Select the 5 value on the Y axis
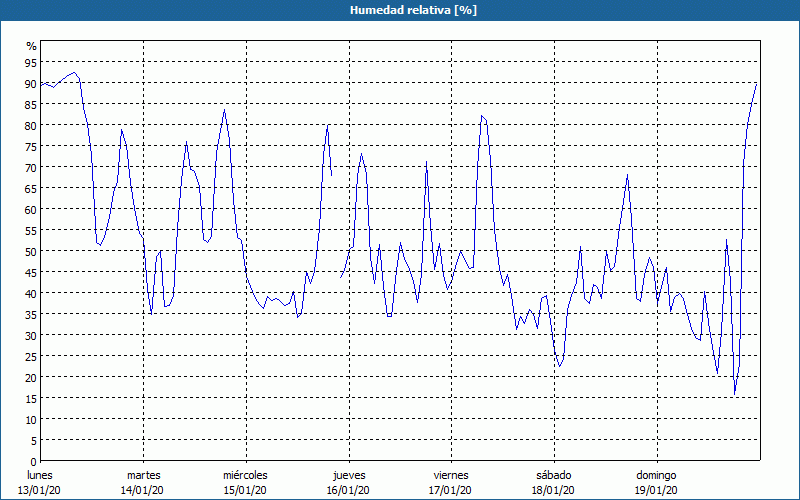 [34, 441]
